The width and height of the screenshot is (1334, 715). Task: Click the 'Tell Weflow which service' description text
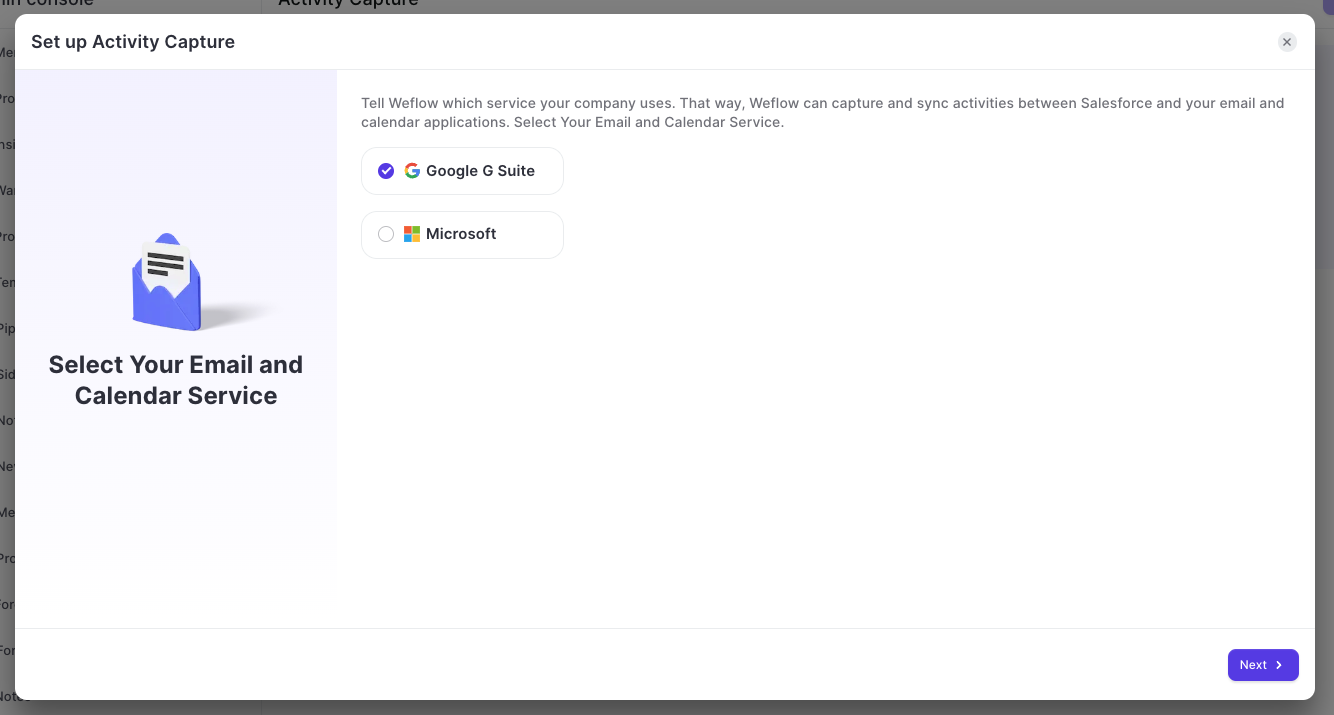click(x=823, y=113)
